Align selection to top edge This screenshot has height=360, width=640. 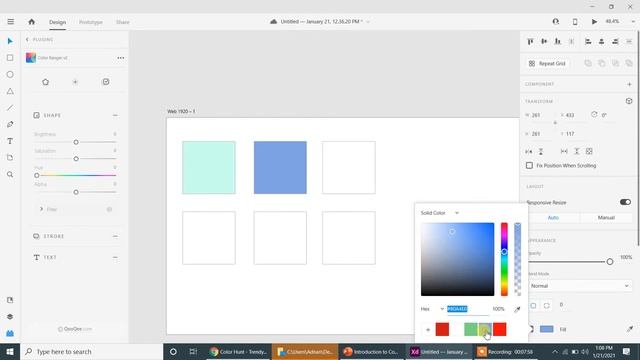pyautogui.click(x=530, y=41)
